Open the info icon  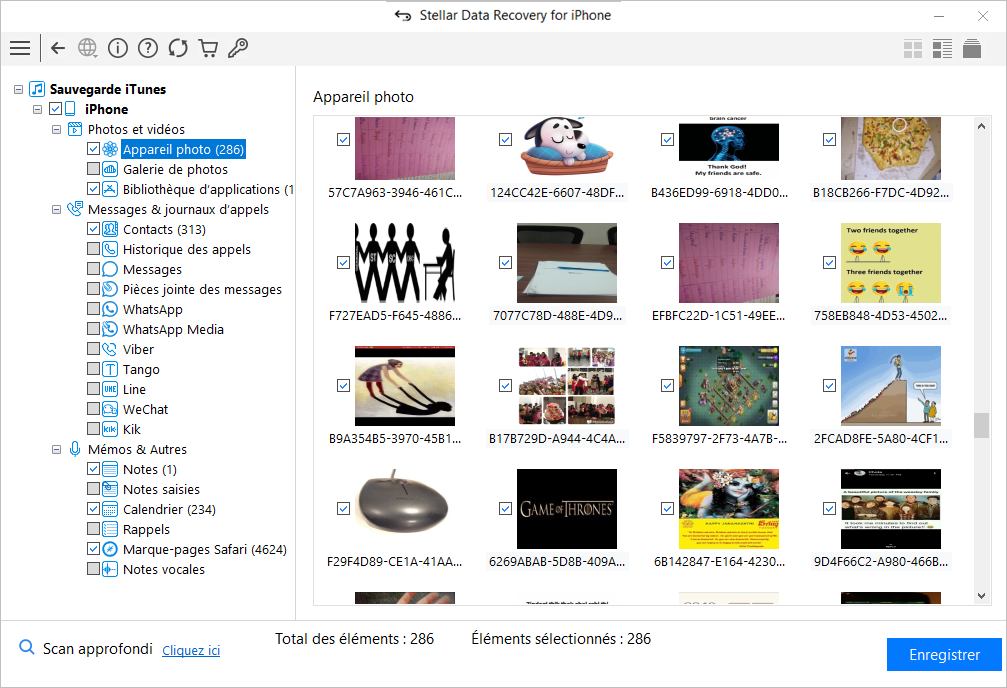coord(118,48)
